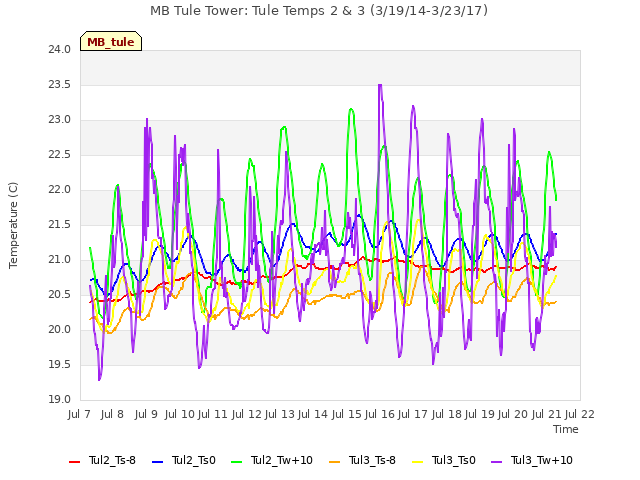Click the purple minimum below 19.5 near Jul 7
The width and height of the screenshot is (640, 480).
(x=99, y=380)
